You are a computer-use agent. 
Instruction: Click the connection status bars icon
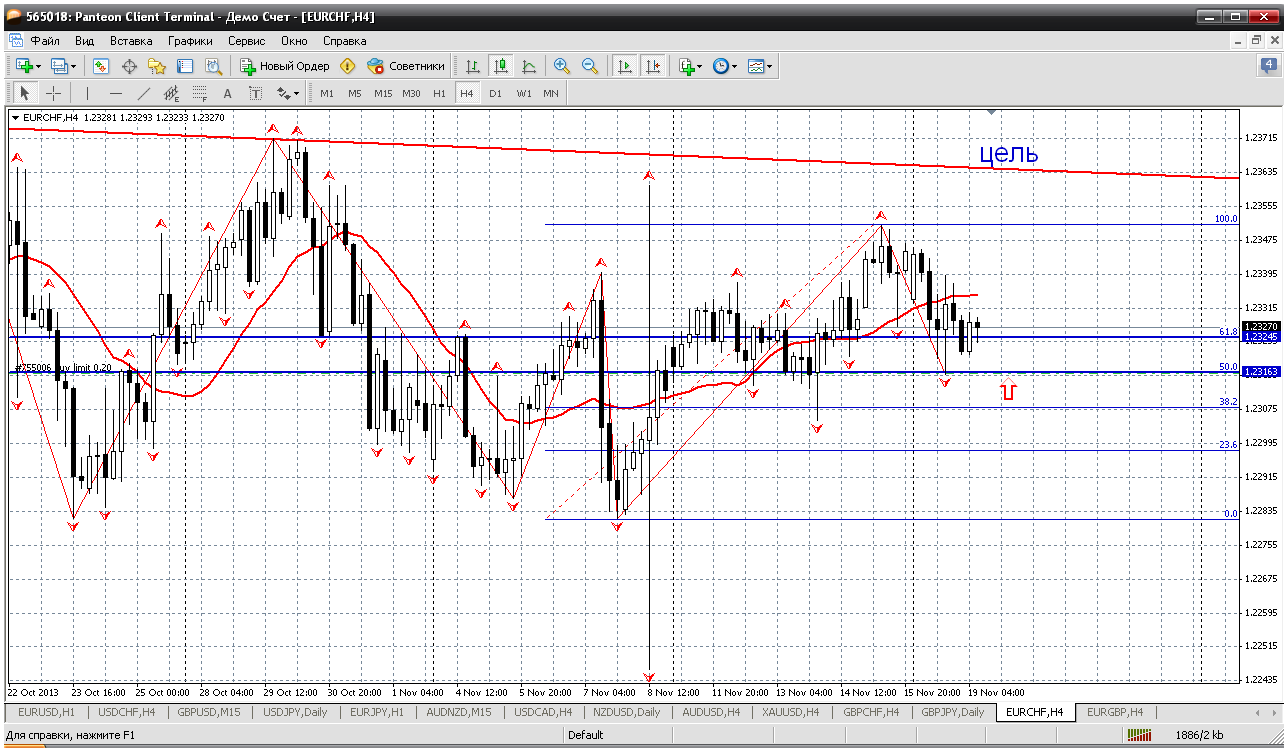(1140, 735)
